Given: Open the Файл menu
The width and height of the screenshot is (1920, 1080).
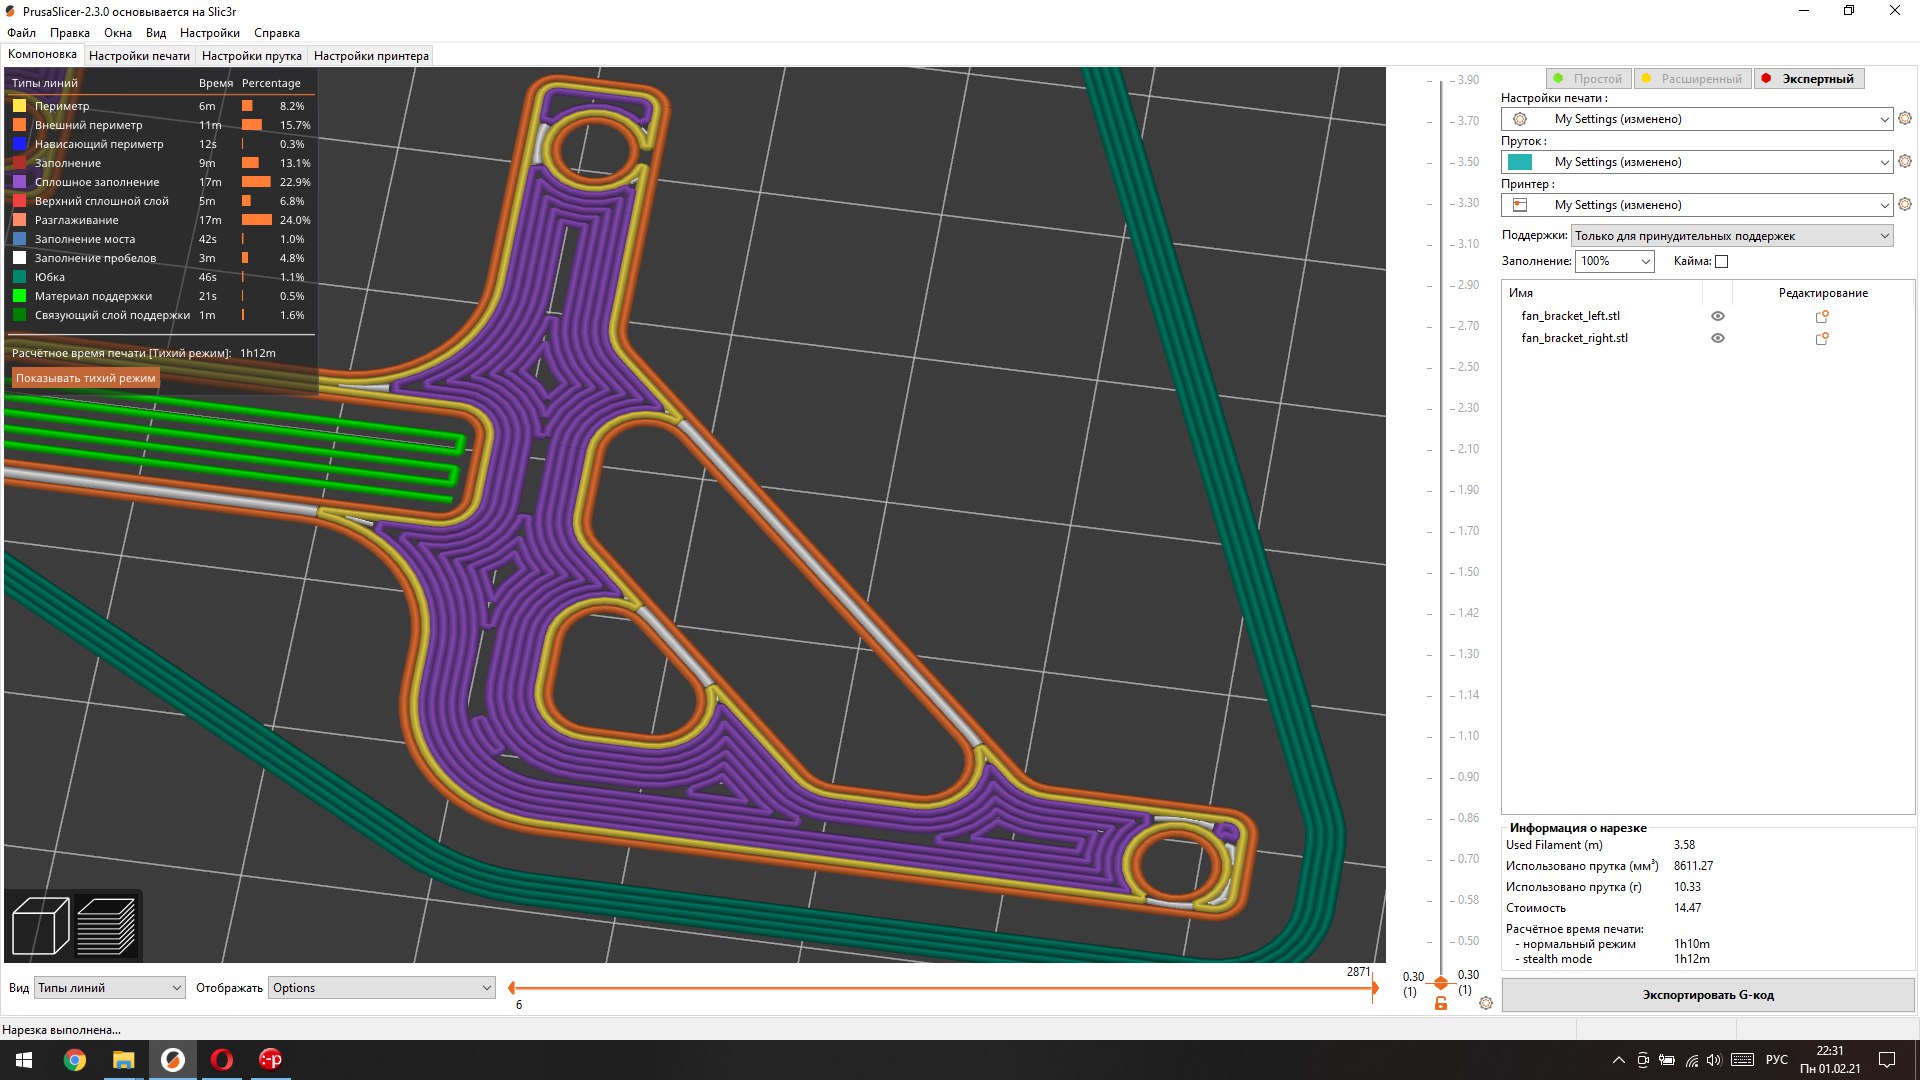Looking at the screenshot, I should pyautogui.click(x=21, y=33).
